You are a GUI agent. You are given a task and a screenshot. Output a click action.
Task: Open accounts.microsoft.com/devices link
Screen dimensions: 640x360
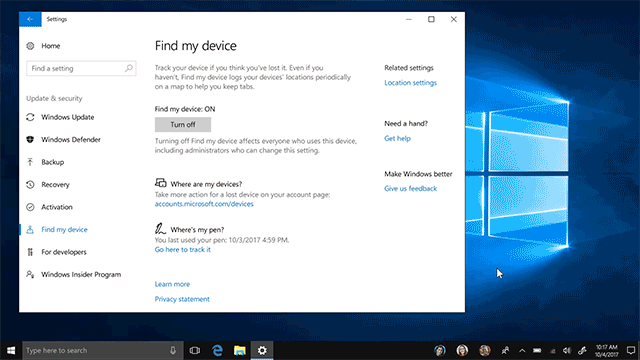(x=204, y=204)
